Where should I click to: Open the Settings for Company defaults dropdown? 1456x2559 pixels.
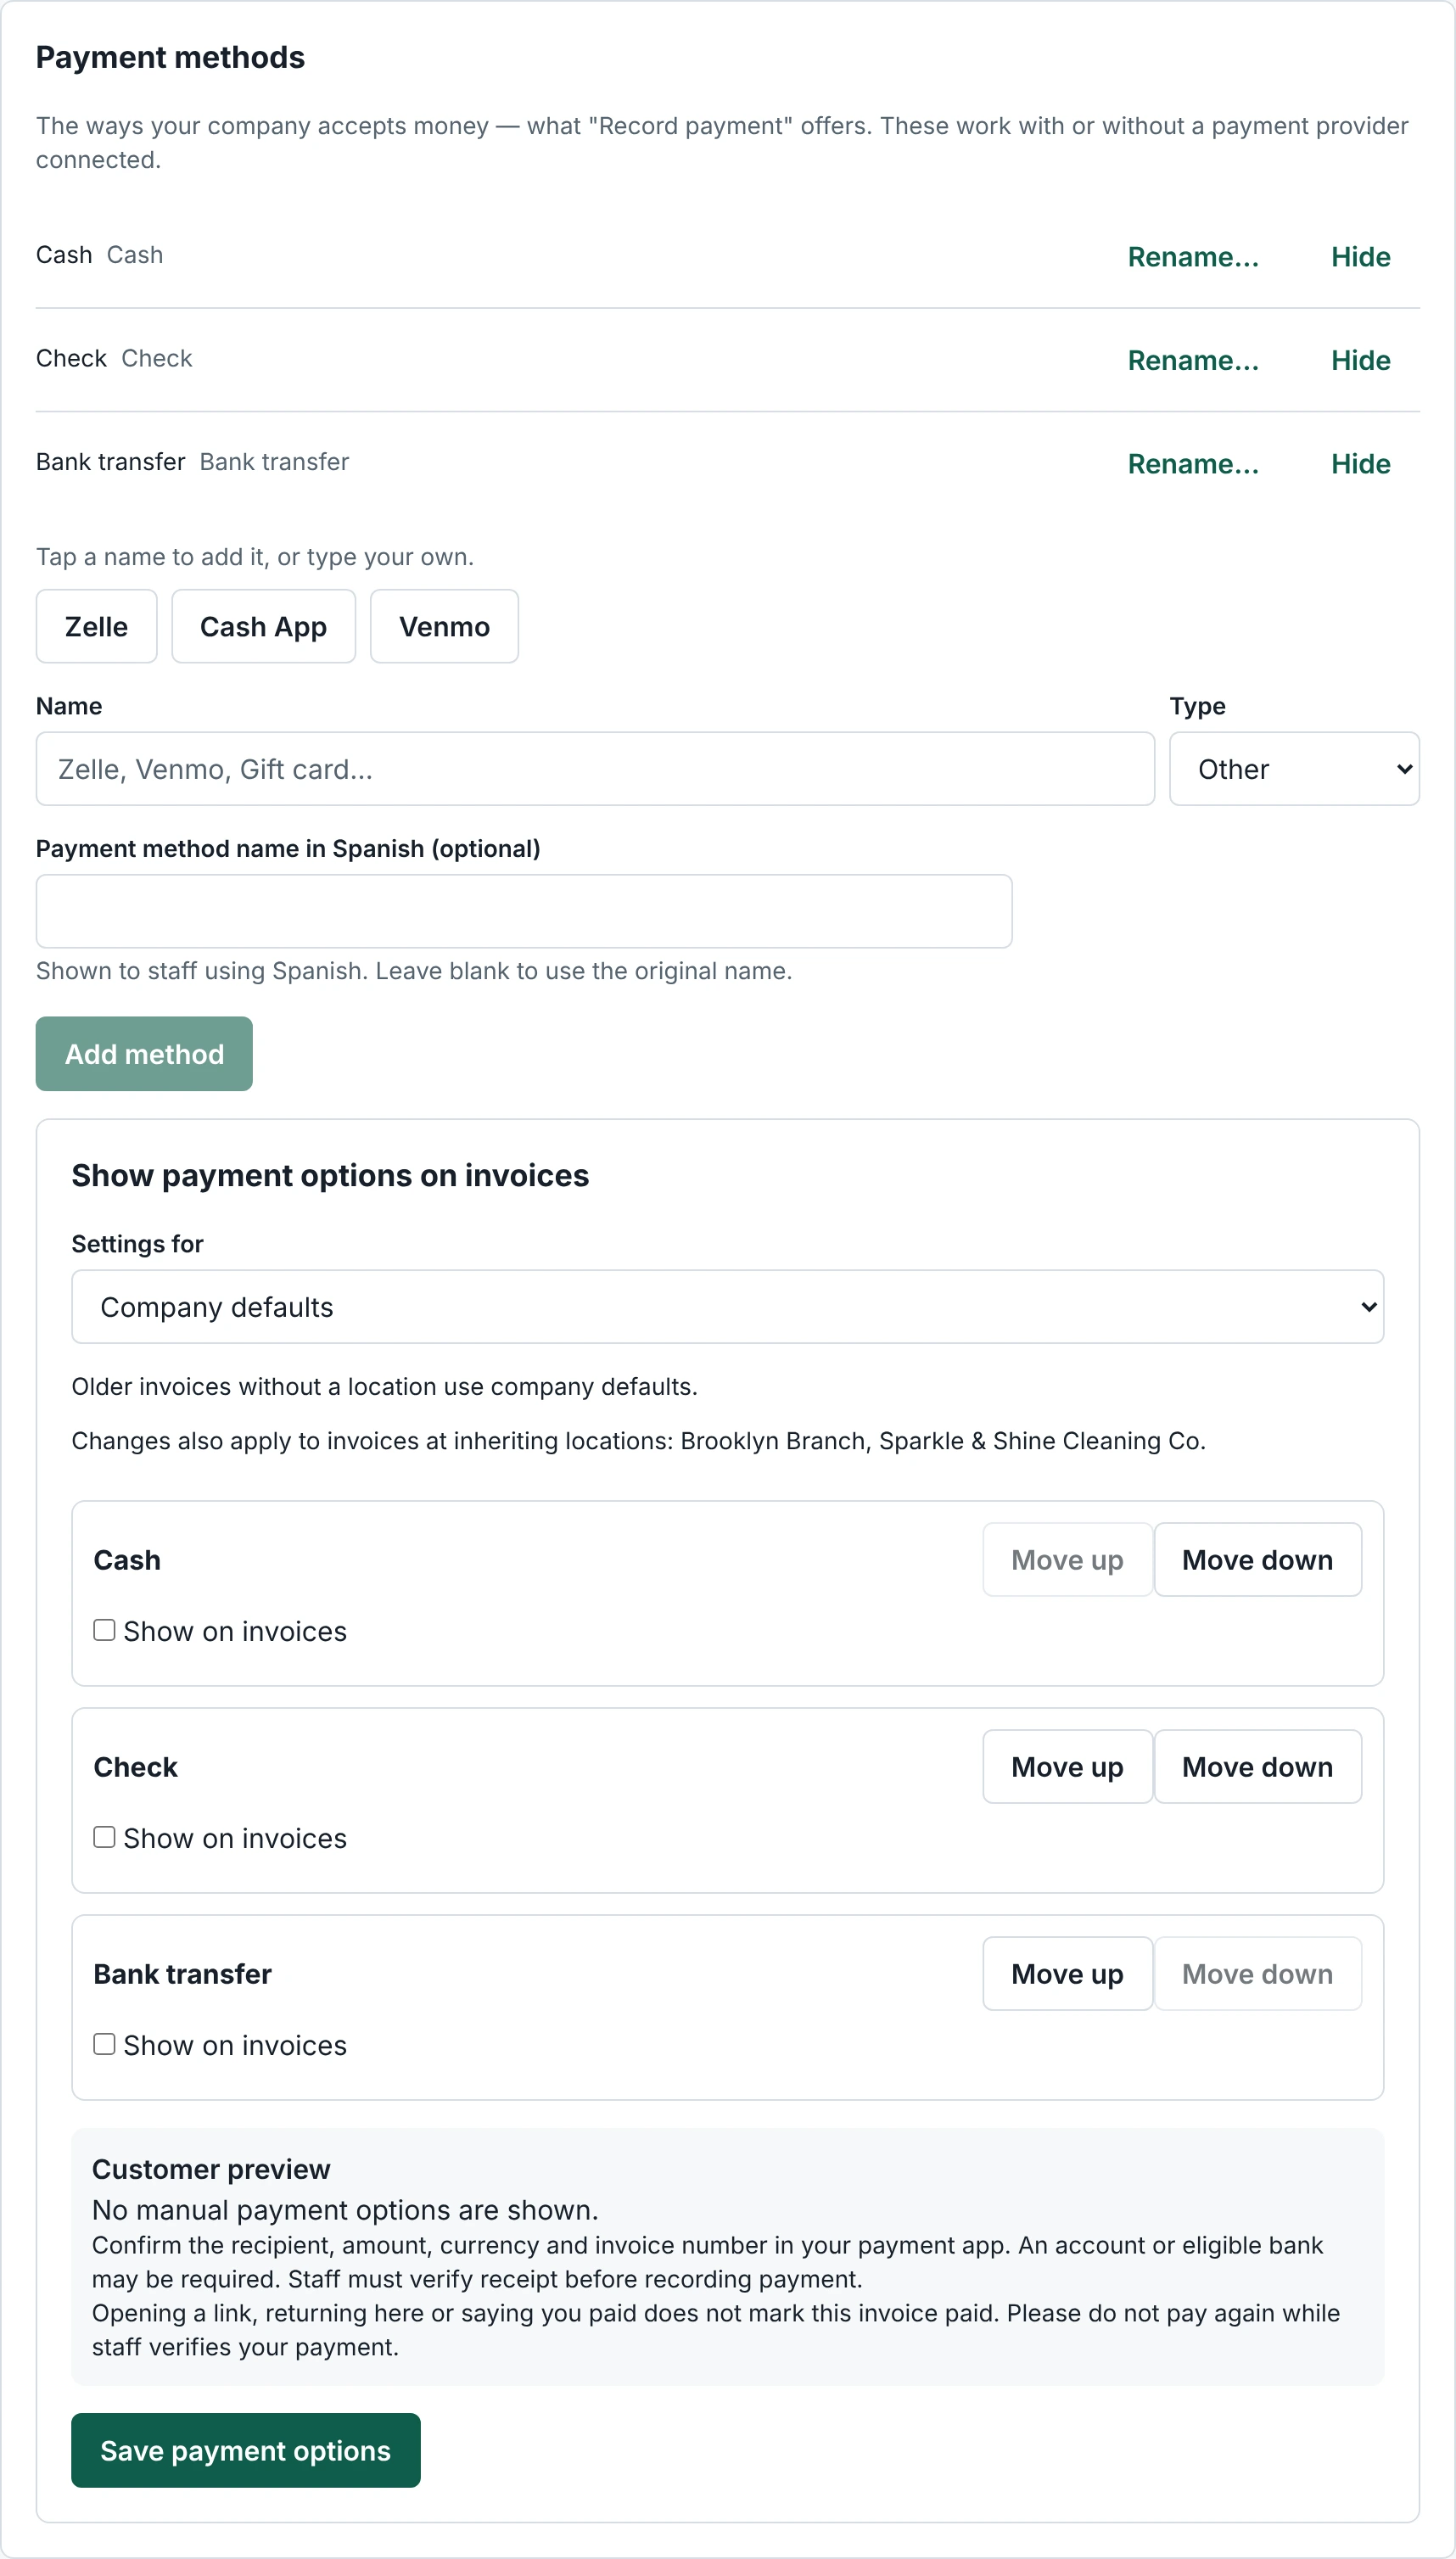(728, 1307)
